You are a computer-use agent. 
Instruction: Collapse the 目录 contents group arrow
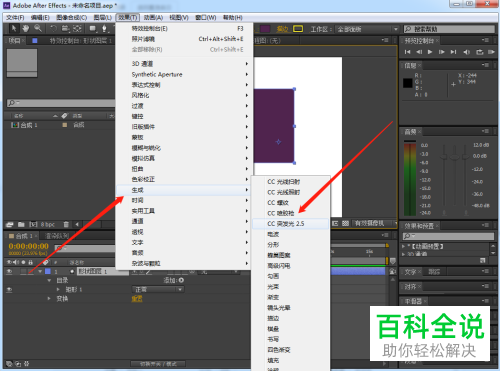pos(49,281)
